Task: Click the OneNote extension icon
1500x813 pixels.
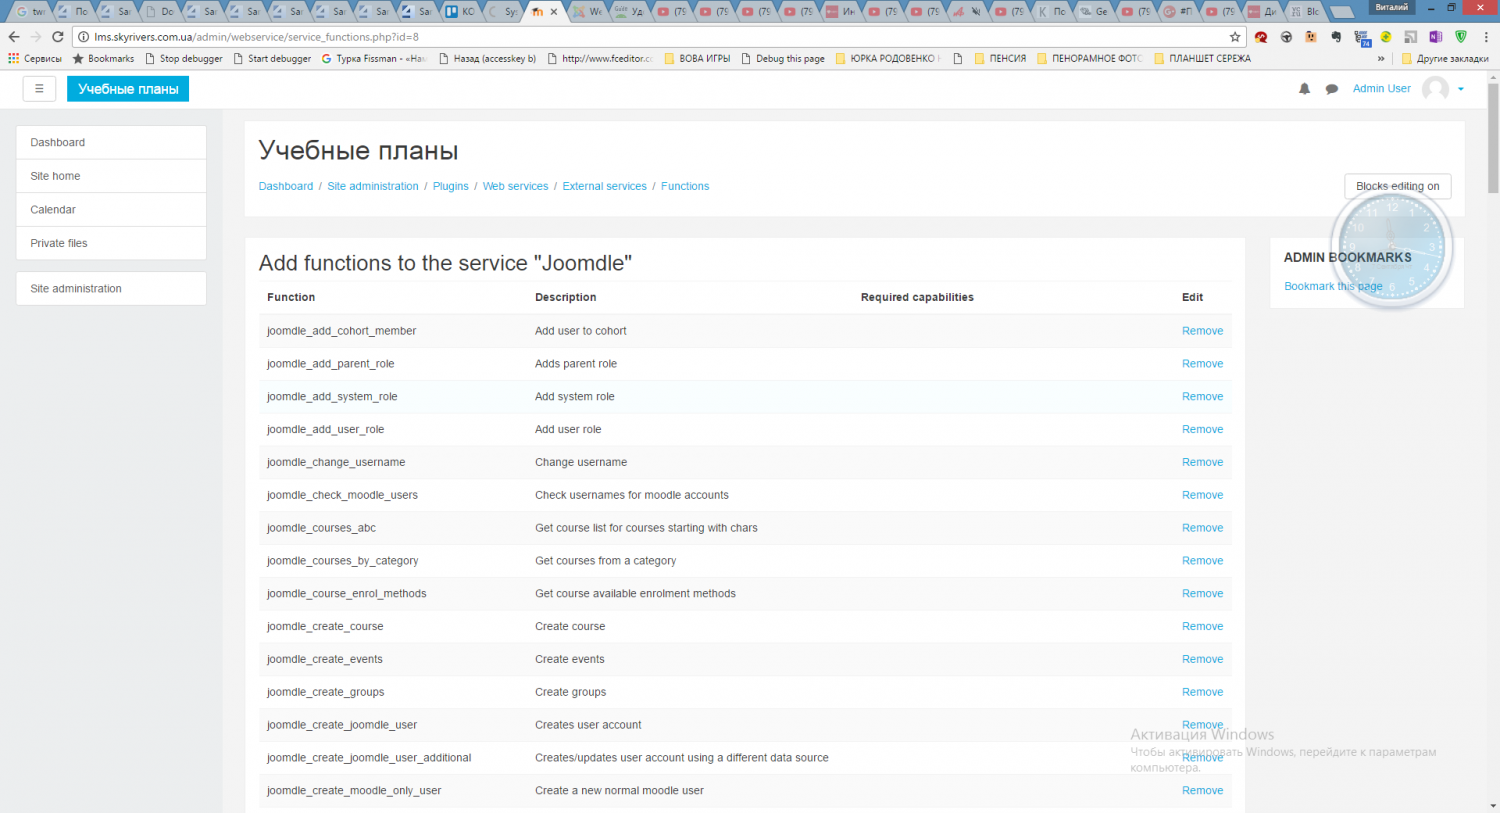Action: point(1435,37)
